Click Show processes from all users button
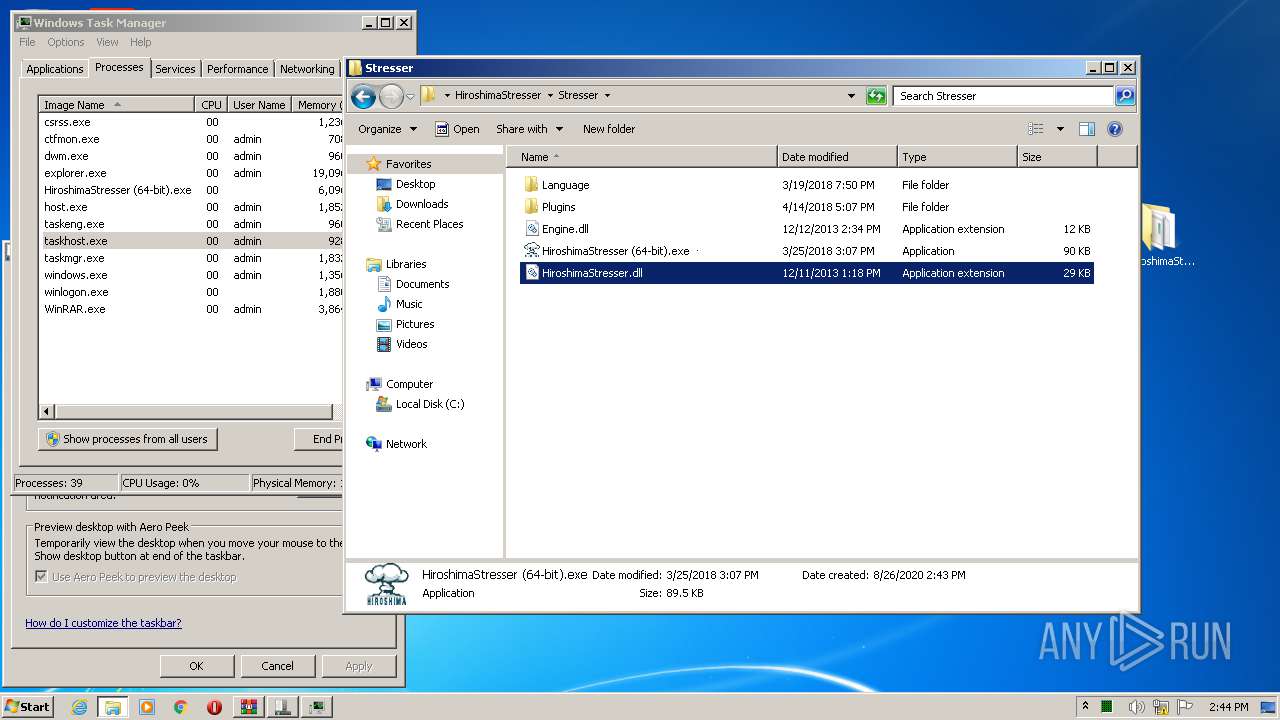Viewport: 1280px width, 720px height. click(128, 439)
